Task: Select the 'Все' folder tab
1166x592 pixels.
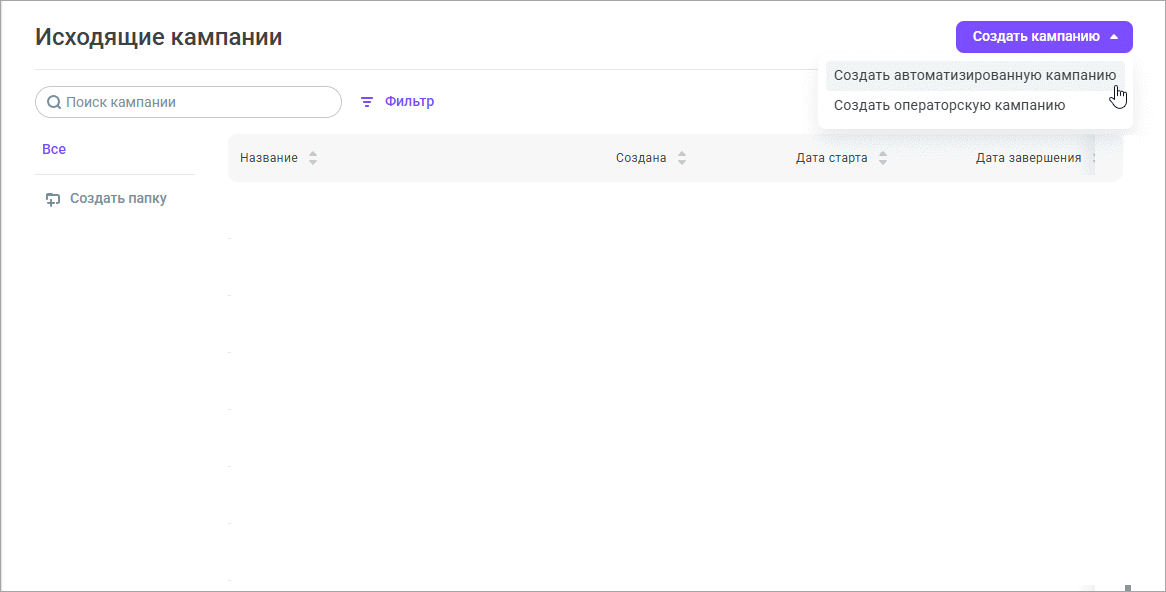Action: [x=54, y=149]
